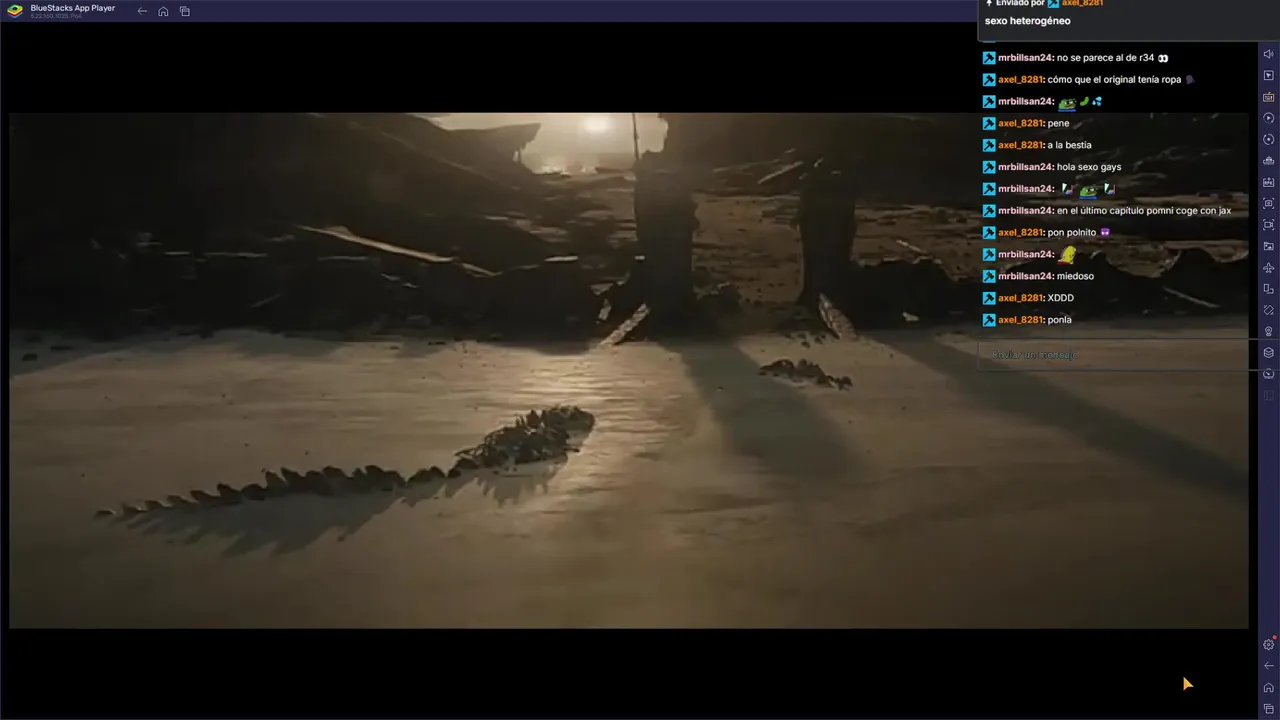
Task: Click the badge beside 'a la bestia' message
Action: point(989,145)
